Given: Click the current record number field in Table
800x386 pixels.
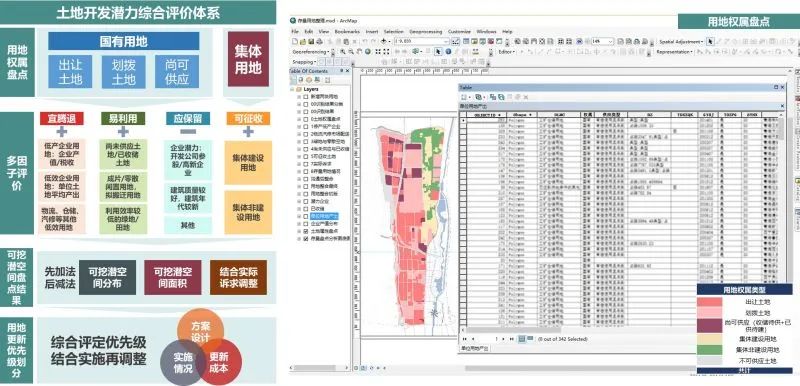Looking at the screenshot, I should pyautogui.click(x=487, y=339).
